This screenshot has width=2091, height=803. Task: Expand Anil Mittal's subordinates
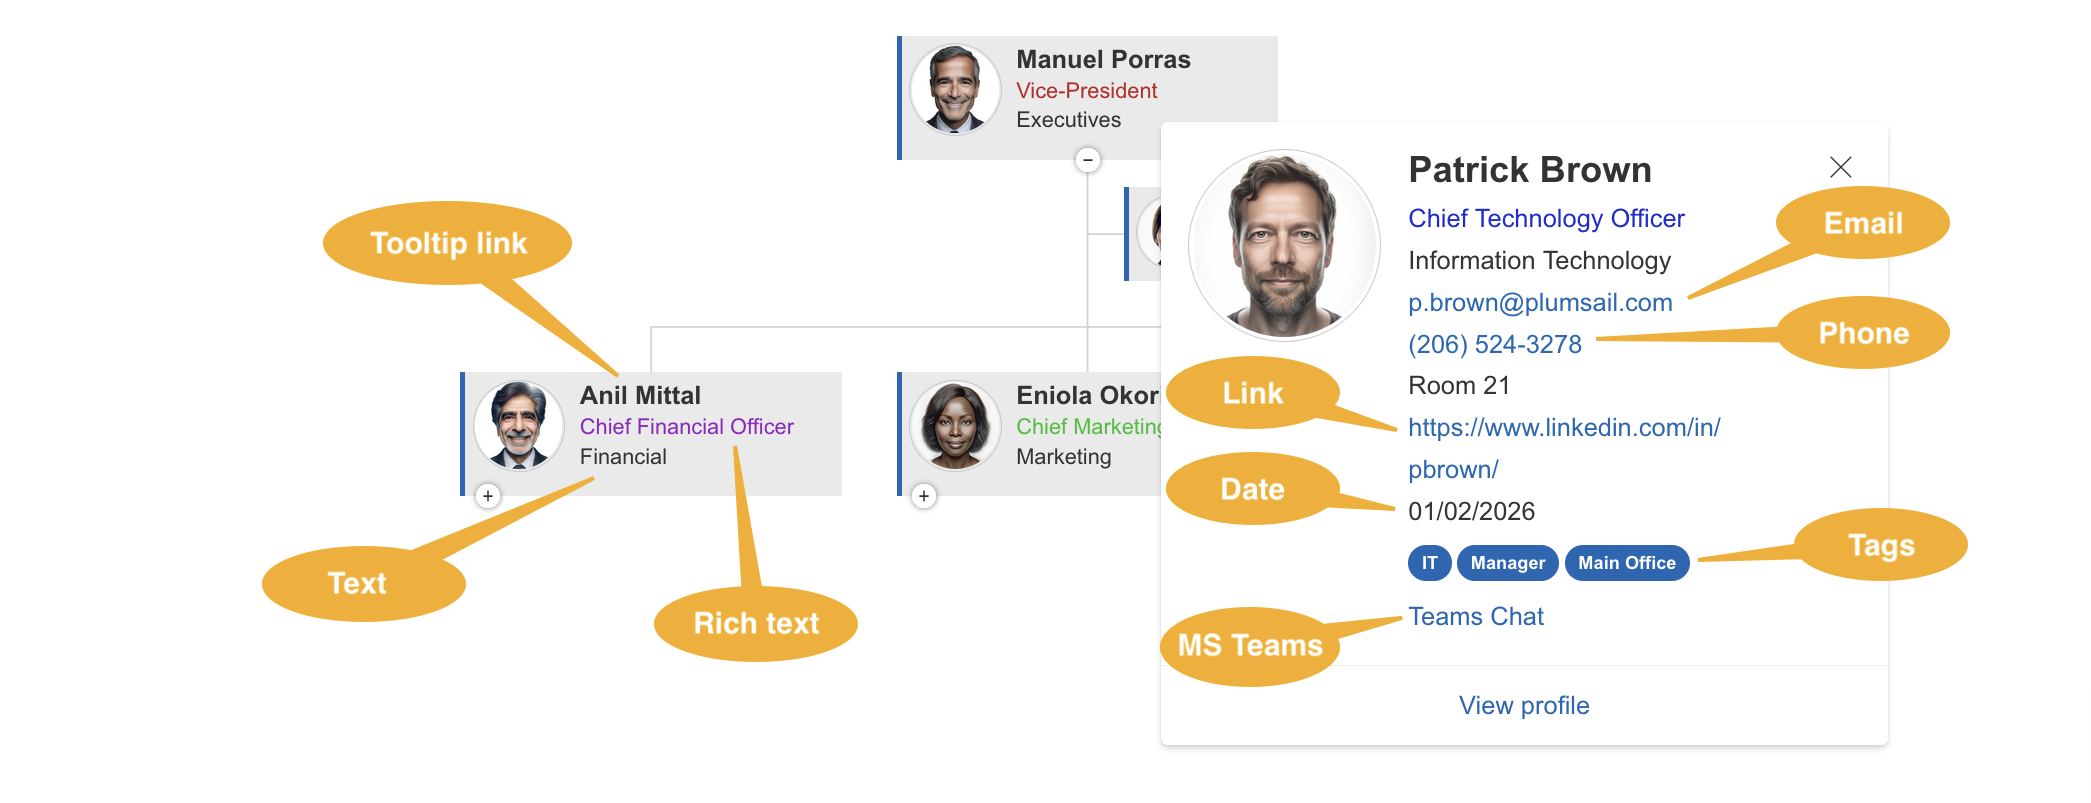488,496
